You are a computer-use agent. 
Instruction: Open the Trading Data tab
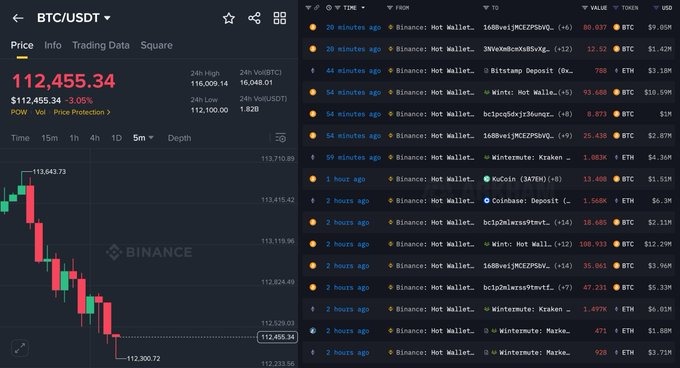(101, 45)
